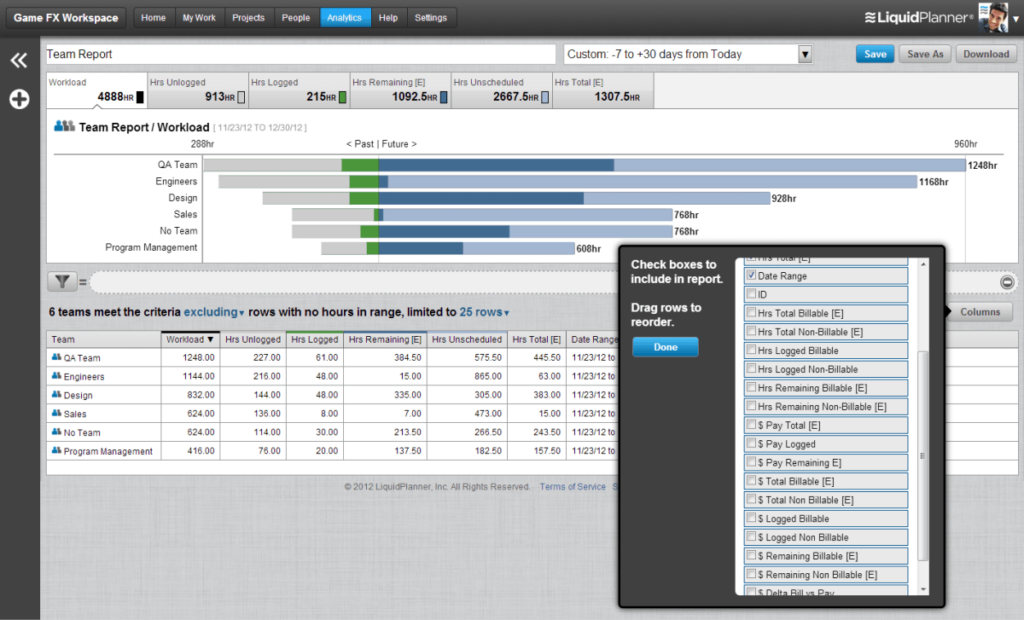Open the Settings menu
The width and height of the screenshot is (1024, 620).
431,18
